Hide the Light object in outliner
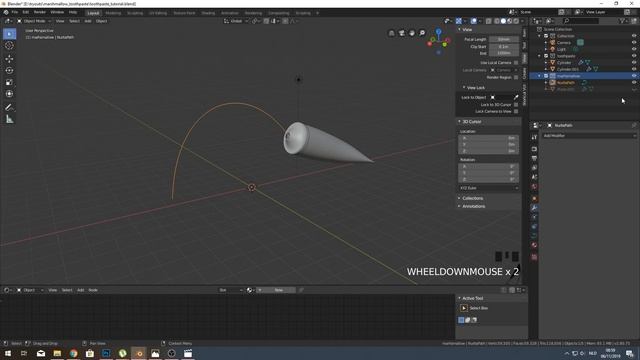Viewport: 640px width, 360px height. tap(634, 49)
